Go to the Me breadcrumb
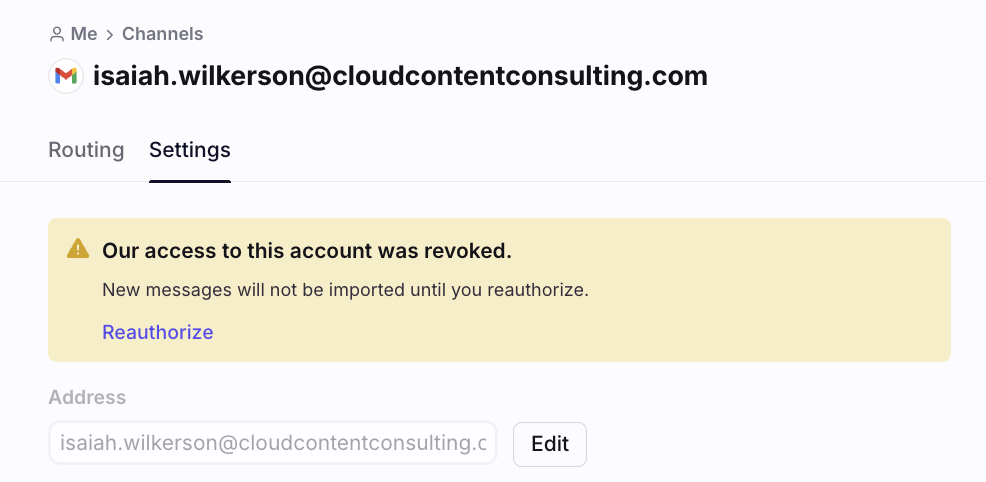 coord(84,34)
